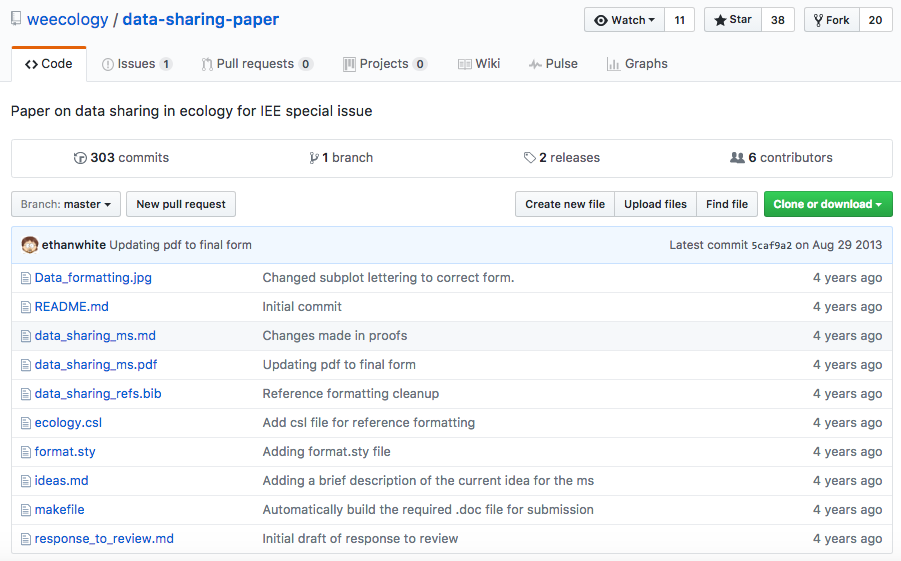Open the Pull requests tab
This screenshot has height=561, width=901.
256,64
